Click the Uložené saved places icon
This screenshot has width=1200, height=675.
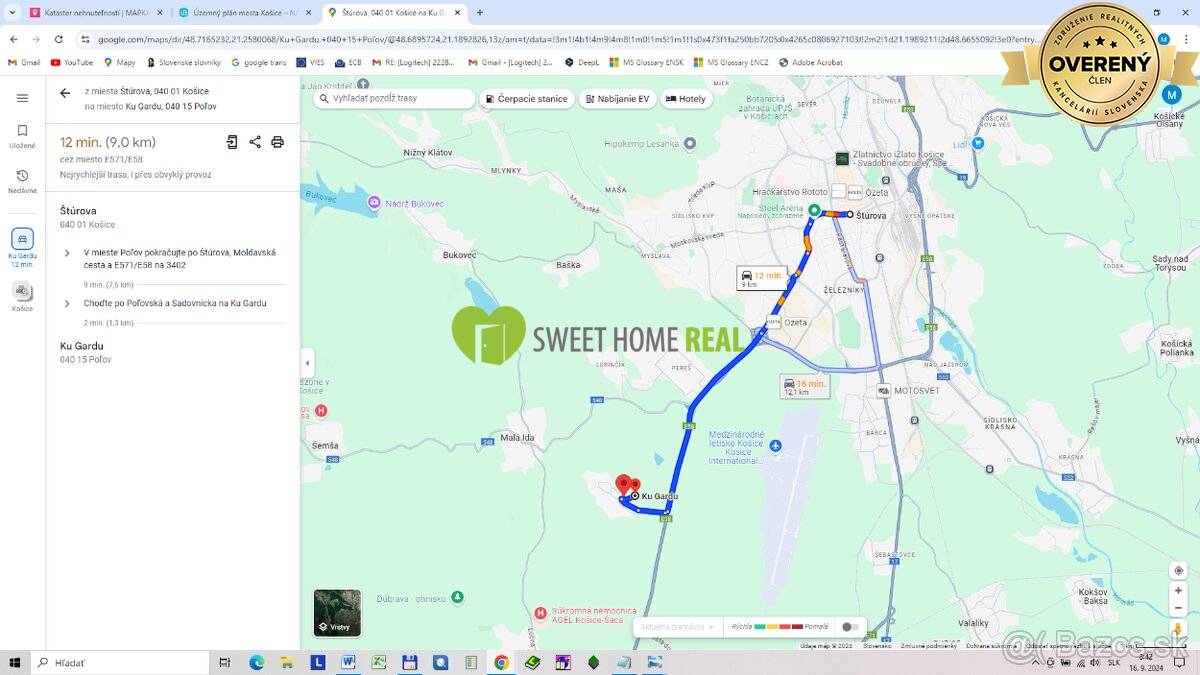tap(22, 132)
